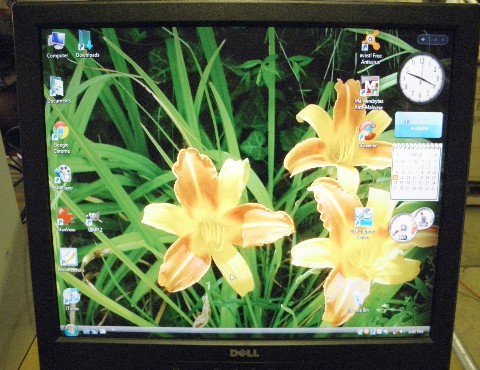Launch the red IrfanView shortcut
Viewport: 480px width, 370px height.
[66, 219]
